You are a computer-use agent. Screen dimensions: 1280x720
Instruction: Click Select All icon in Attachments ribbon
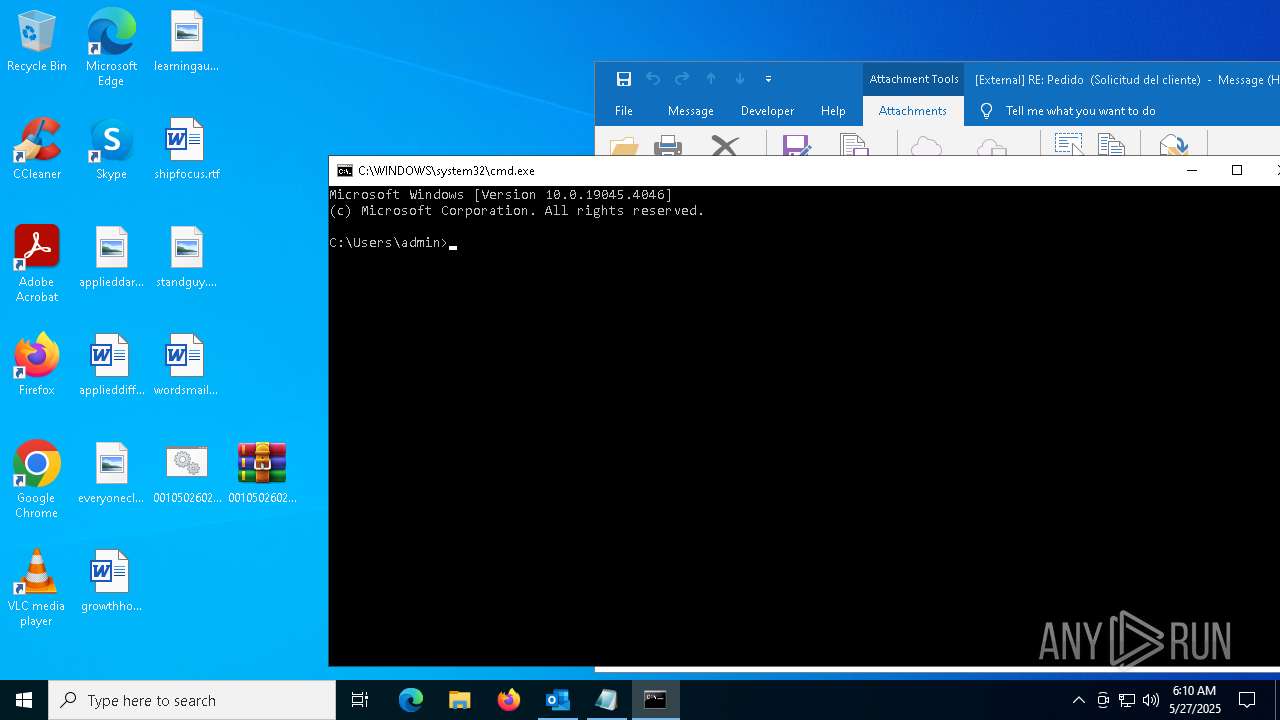click(1068, 146)
